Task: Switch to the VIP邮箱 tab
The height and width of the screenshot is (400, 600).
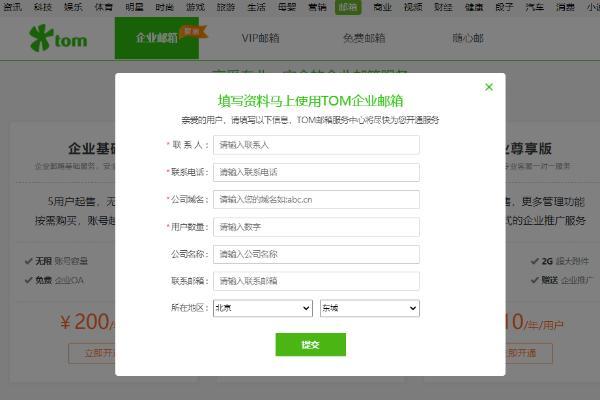Action: [261, 38]
